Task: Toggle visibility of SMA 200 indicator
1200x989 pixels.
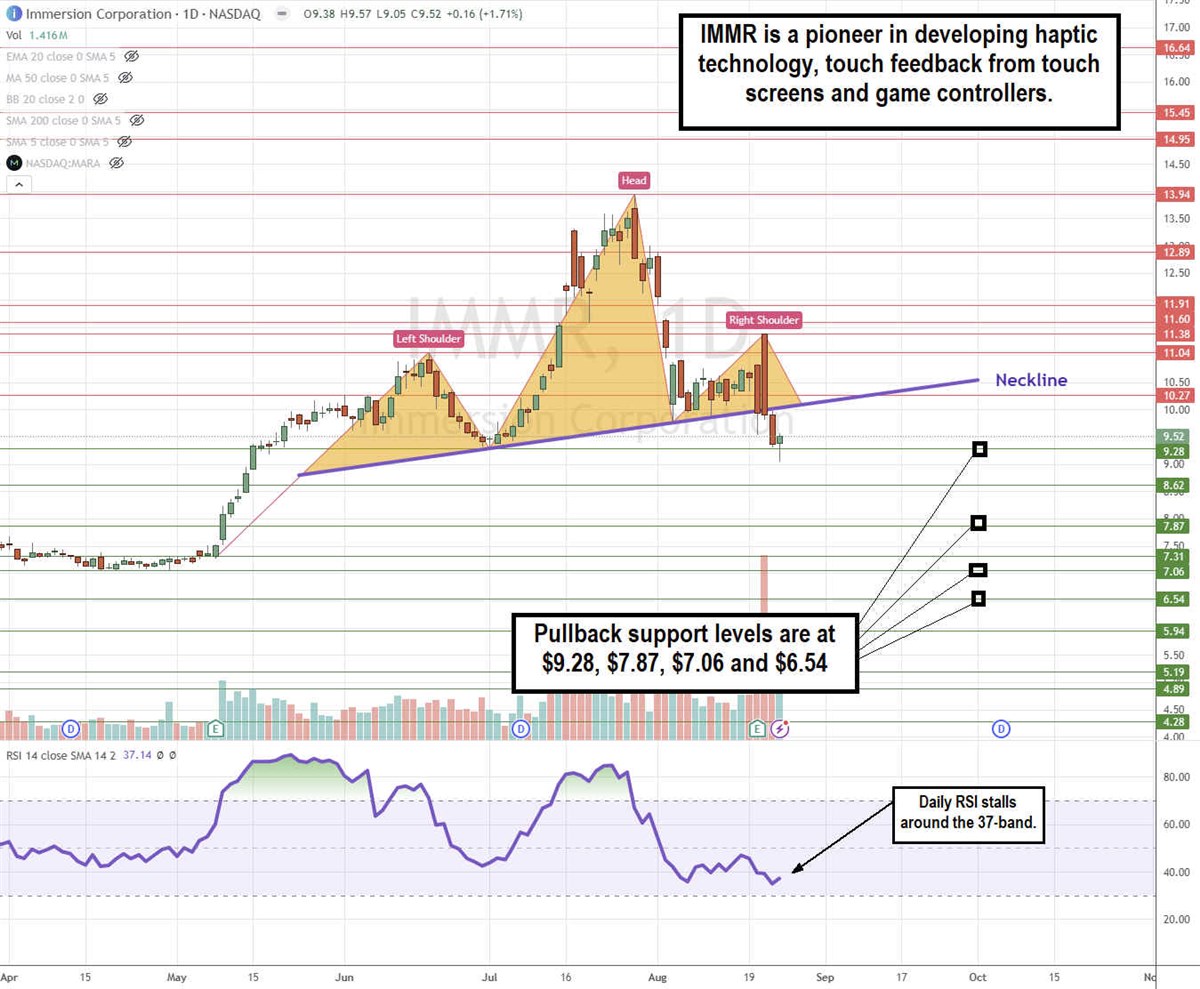Action: 137,120
